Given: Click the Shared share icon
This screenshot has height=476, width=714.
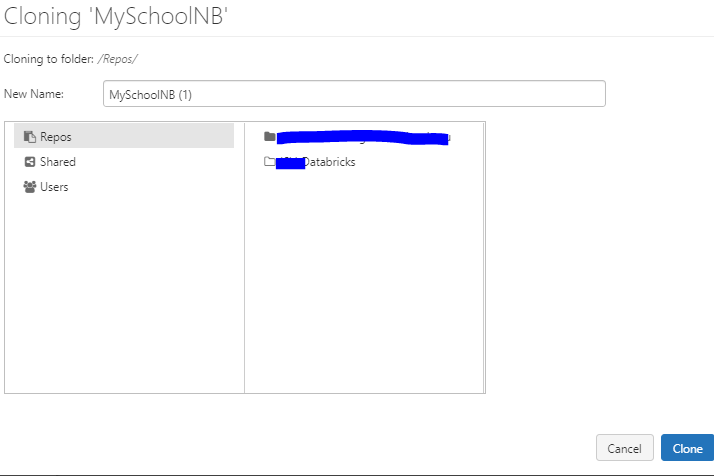Looking at the screenshot, I should pyautogui.click(x=29, y=162).
